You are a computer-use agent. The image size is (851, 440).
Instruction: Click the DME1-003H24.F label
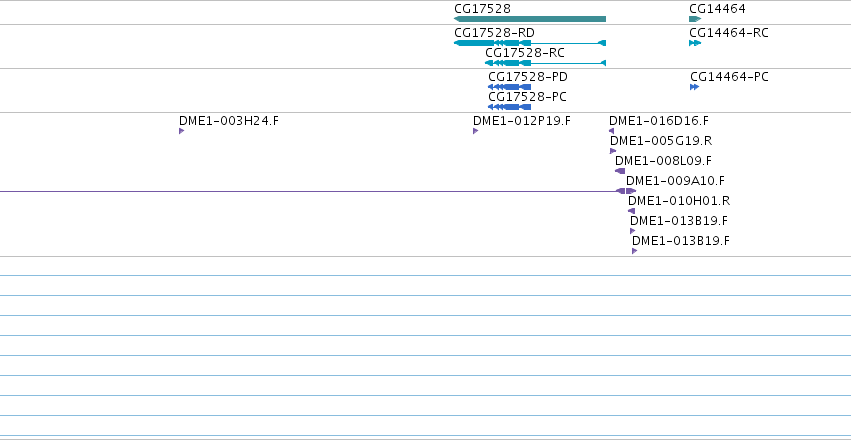click(229, 120)
